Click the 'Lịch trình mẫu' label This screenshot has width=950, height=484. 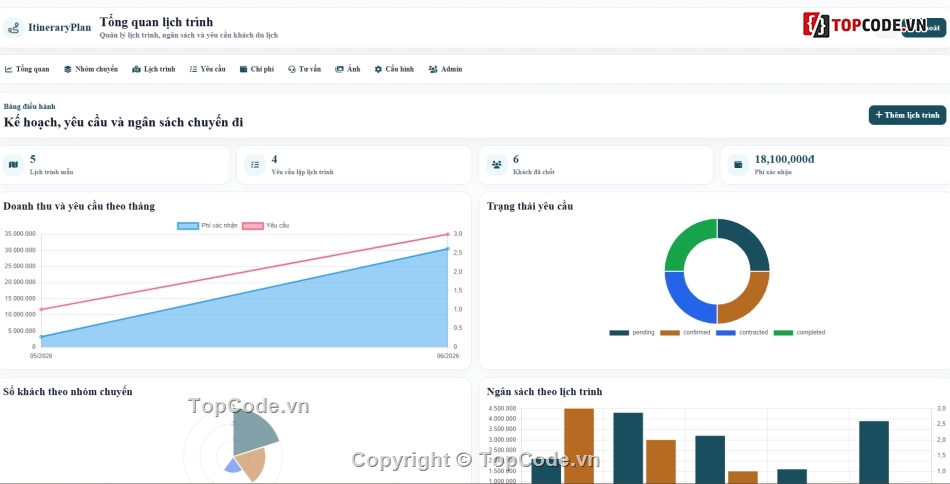click(51, 172)
